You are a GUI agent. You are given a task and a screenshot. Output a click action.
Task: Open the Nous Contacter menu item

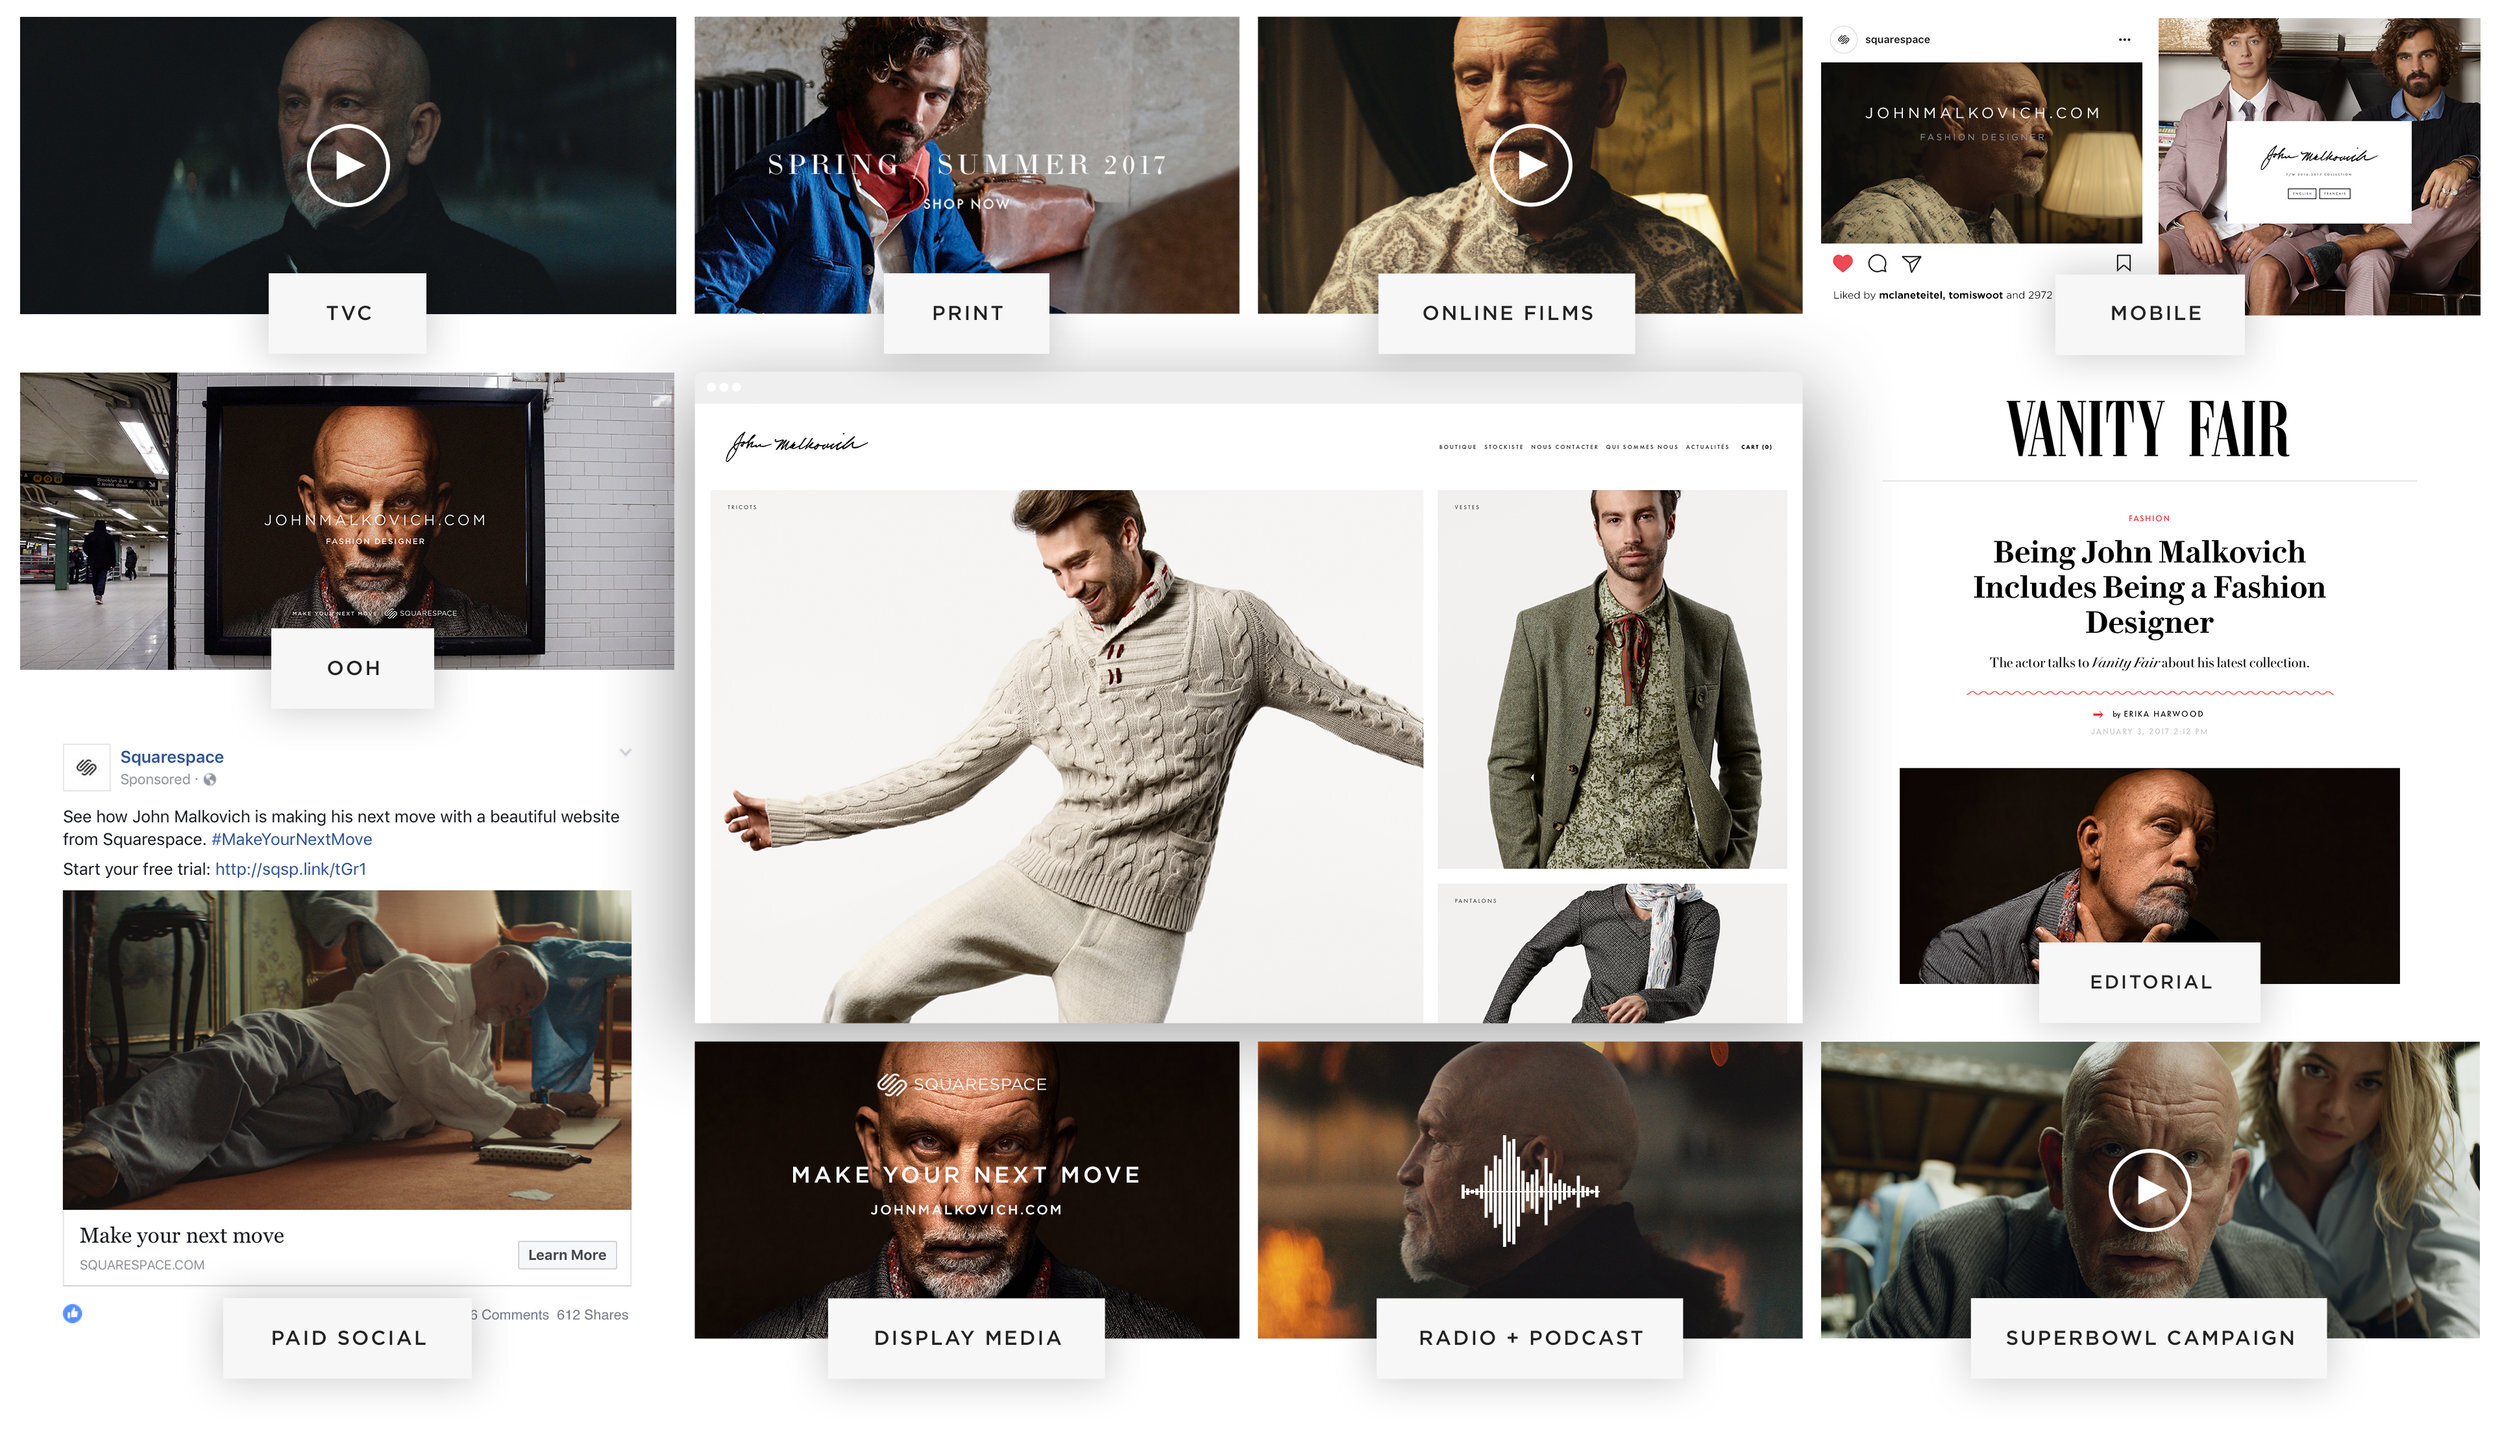[x=1564, y=447]
